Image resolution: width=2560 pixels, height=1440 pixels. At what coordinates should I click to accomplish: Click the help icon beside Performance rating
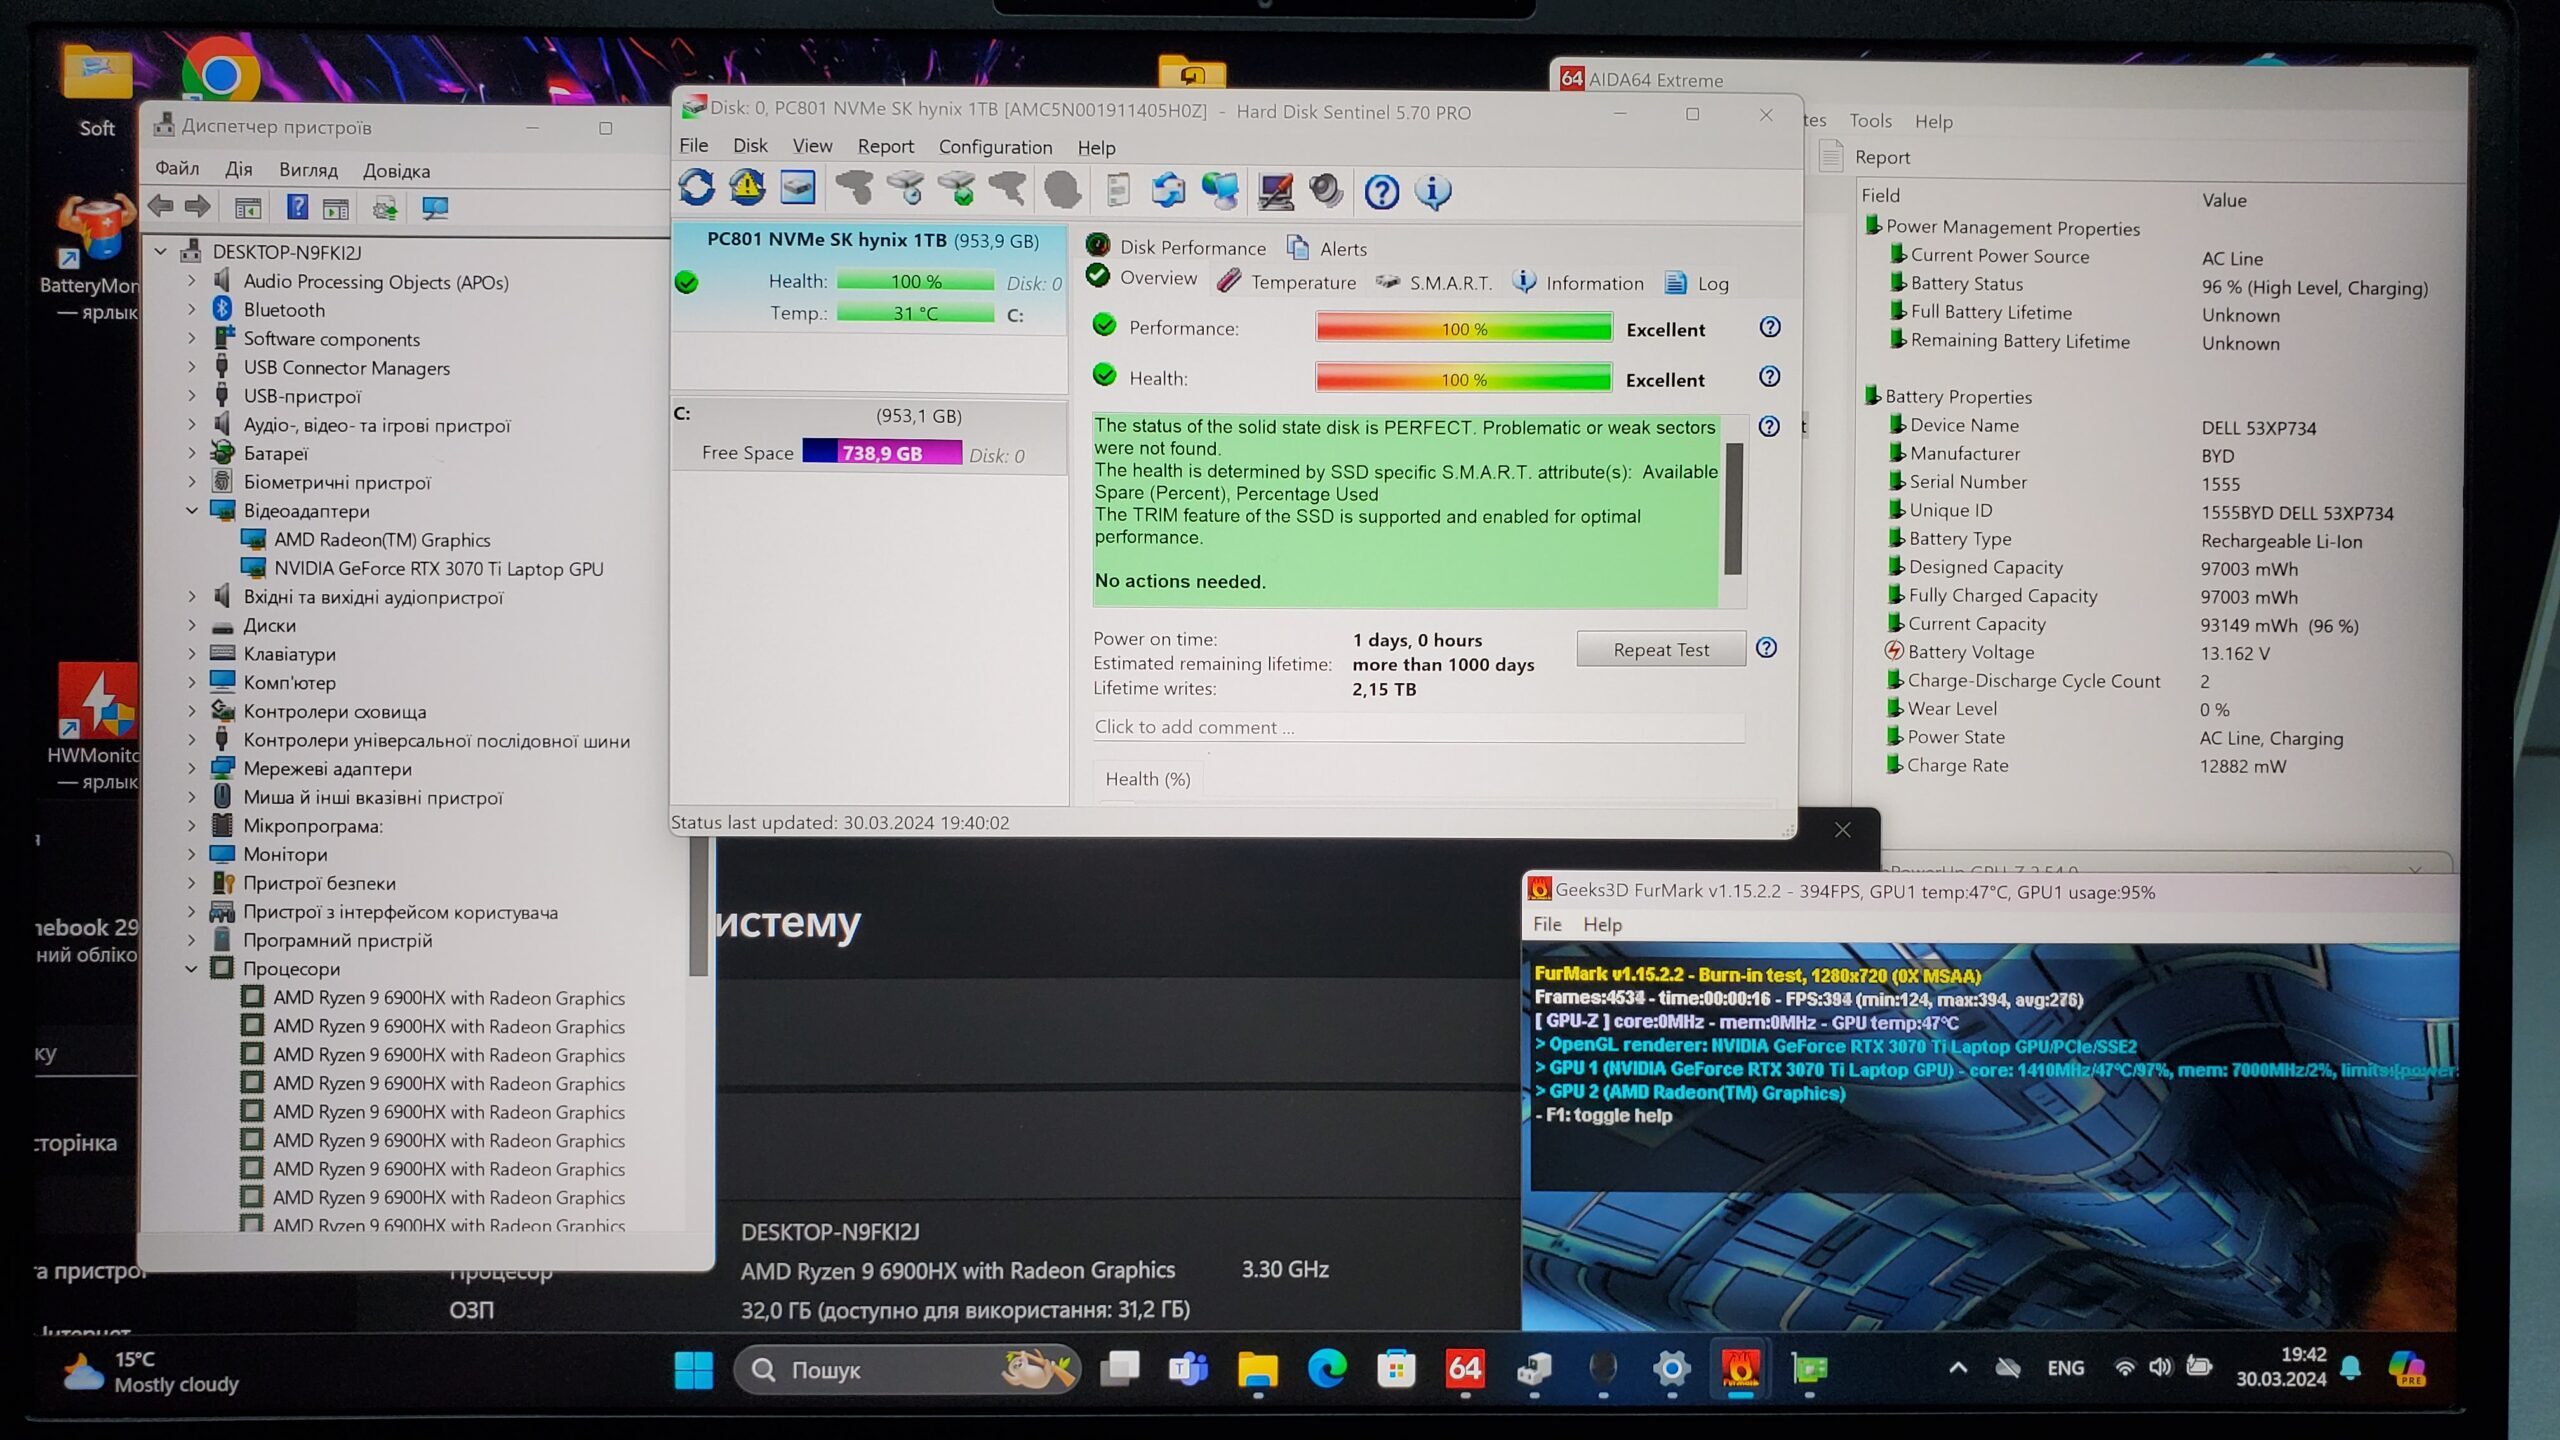coord(1769,327)
